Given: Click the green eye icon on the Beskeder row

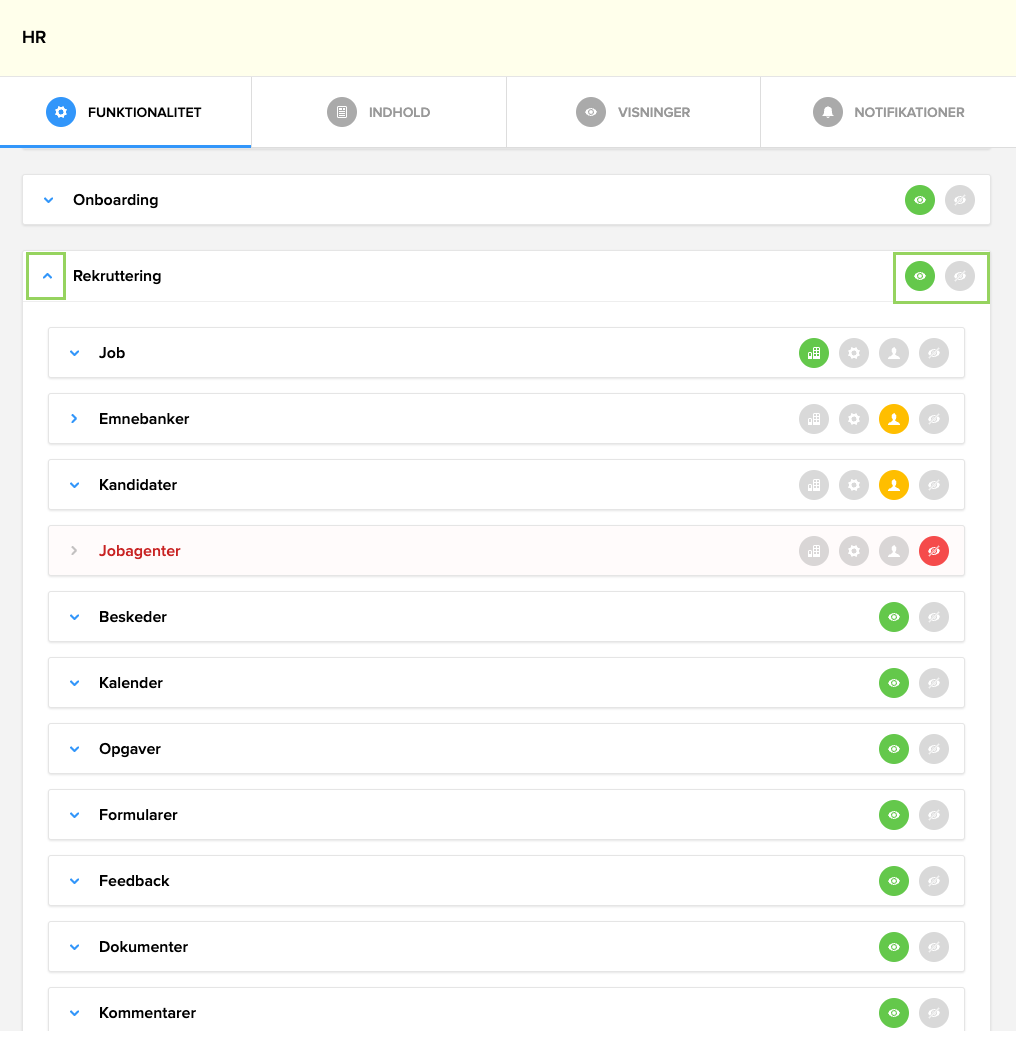Looking at the screenshot, I should point(894,617).
